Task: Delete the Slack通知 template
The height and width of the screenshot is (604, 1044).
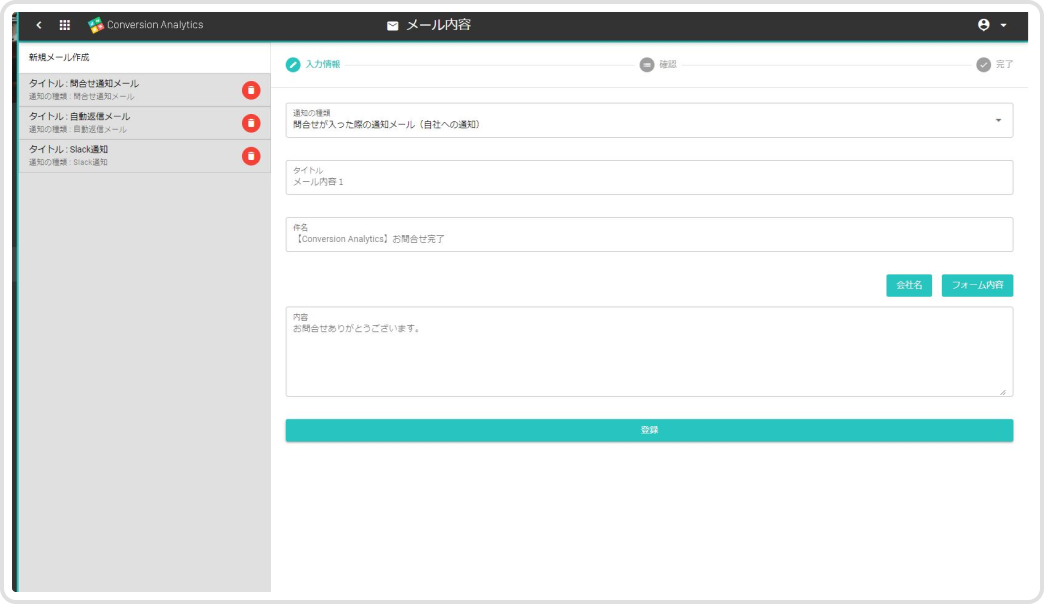Action: pyautogui.click(x=251, y=156)
